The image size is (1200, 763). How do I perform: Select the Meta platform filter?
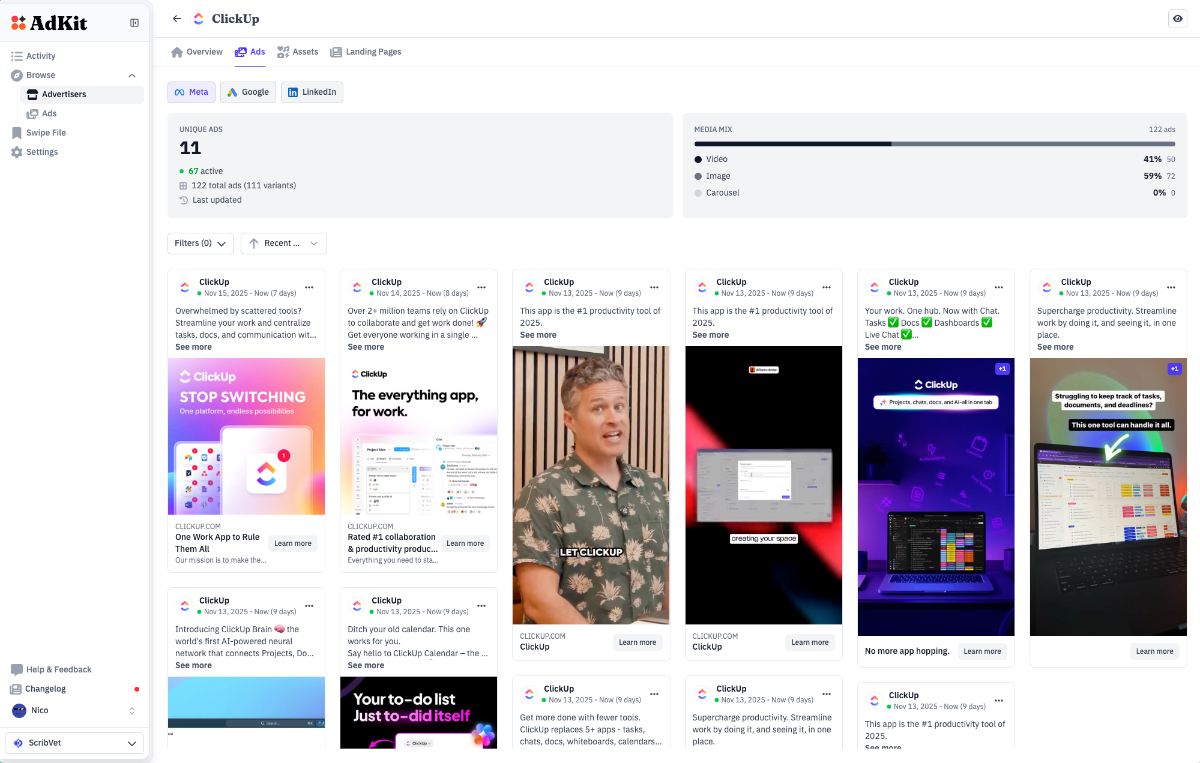click(191, 92)
